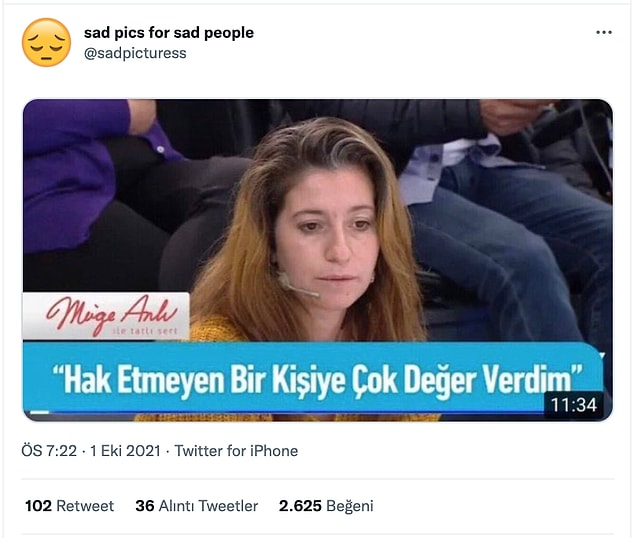
Task: Open the three-dot more options menu
Action: pyautogui.click(x=604, y=32)
